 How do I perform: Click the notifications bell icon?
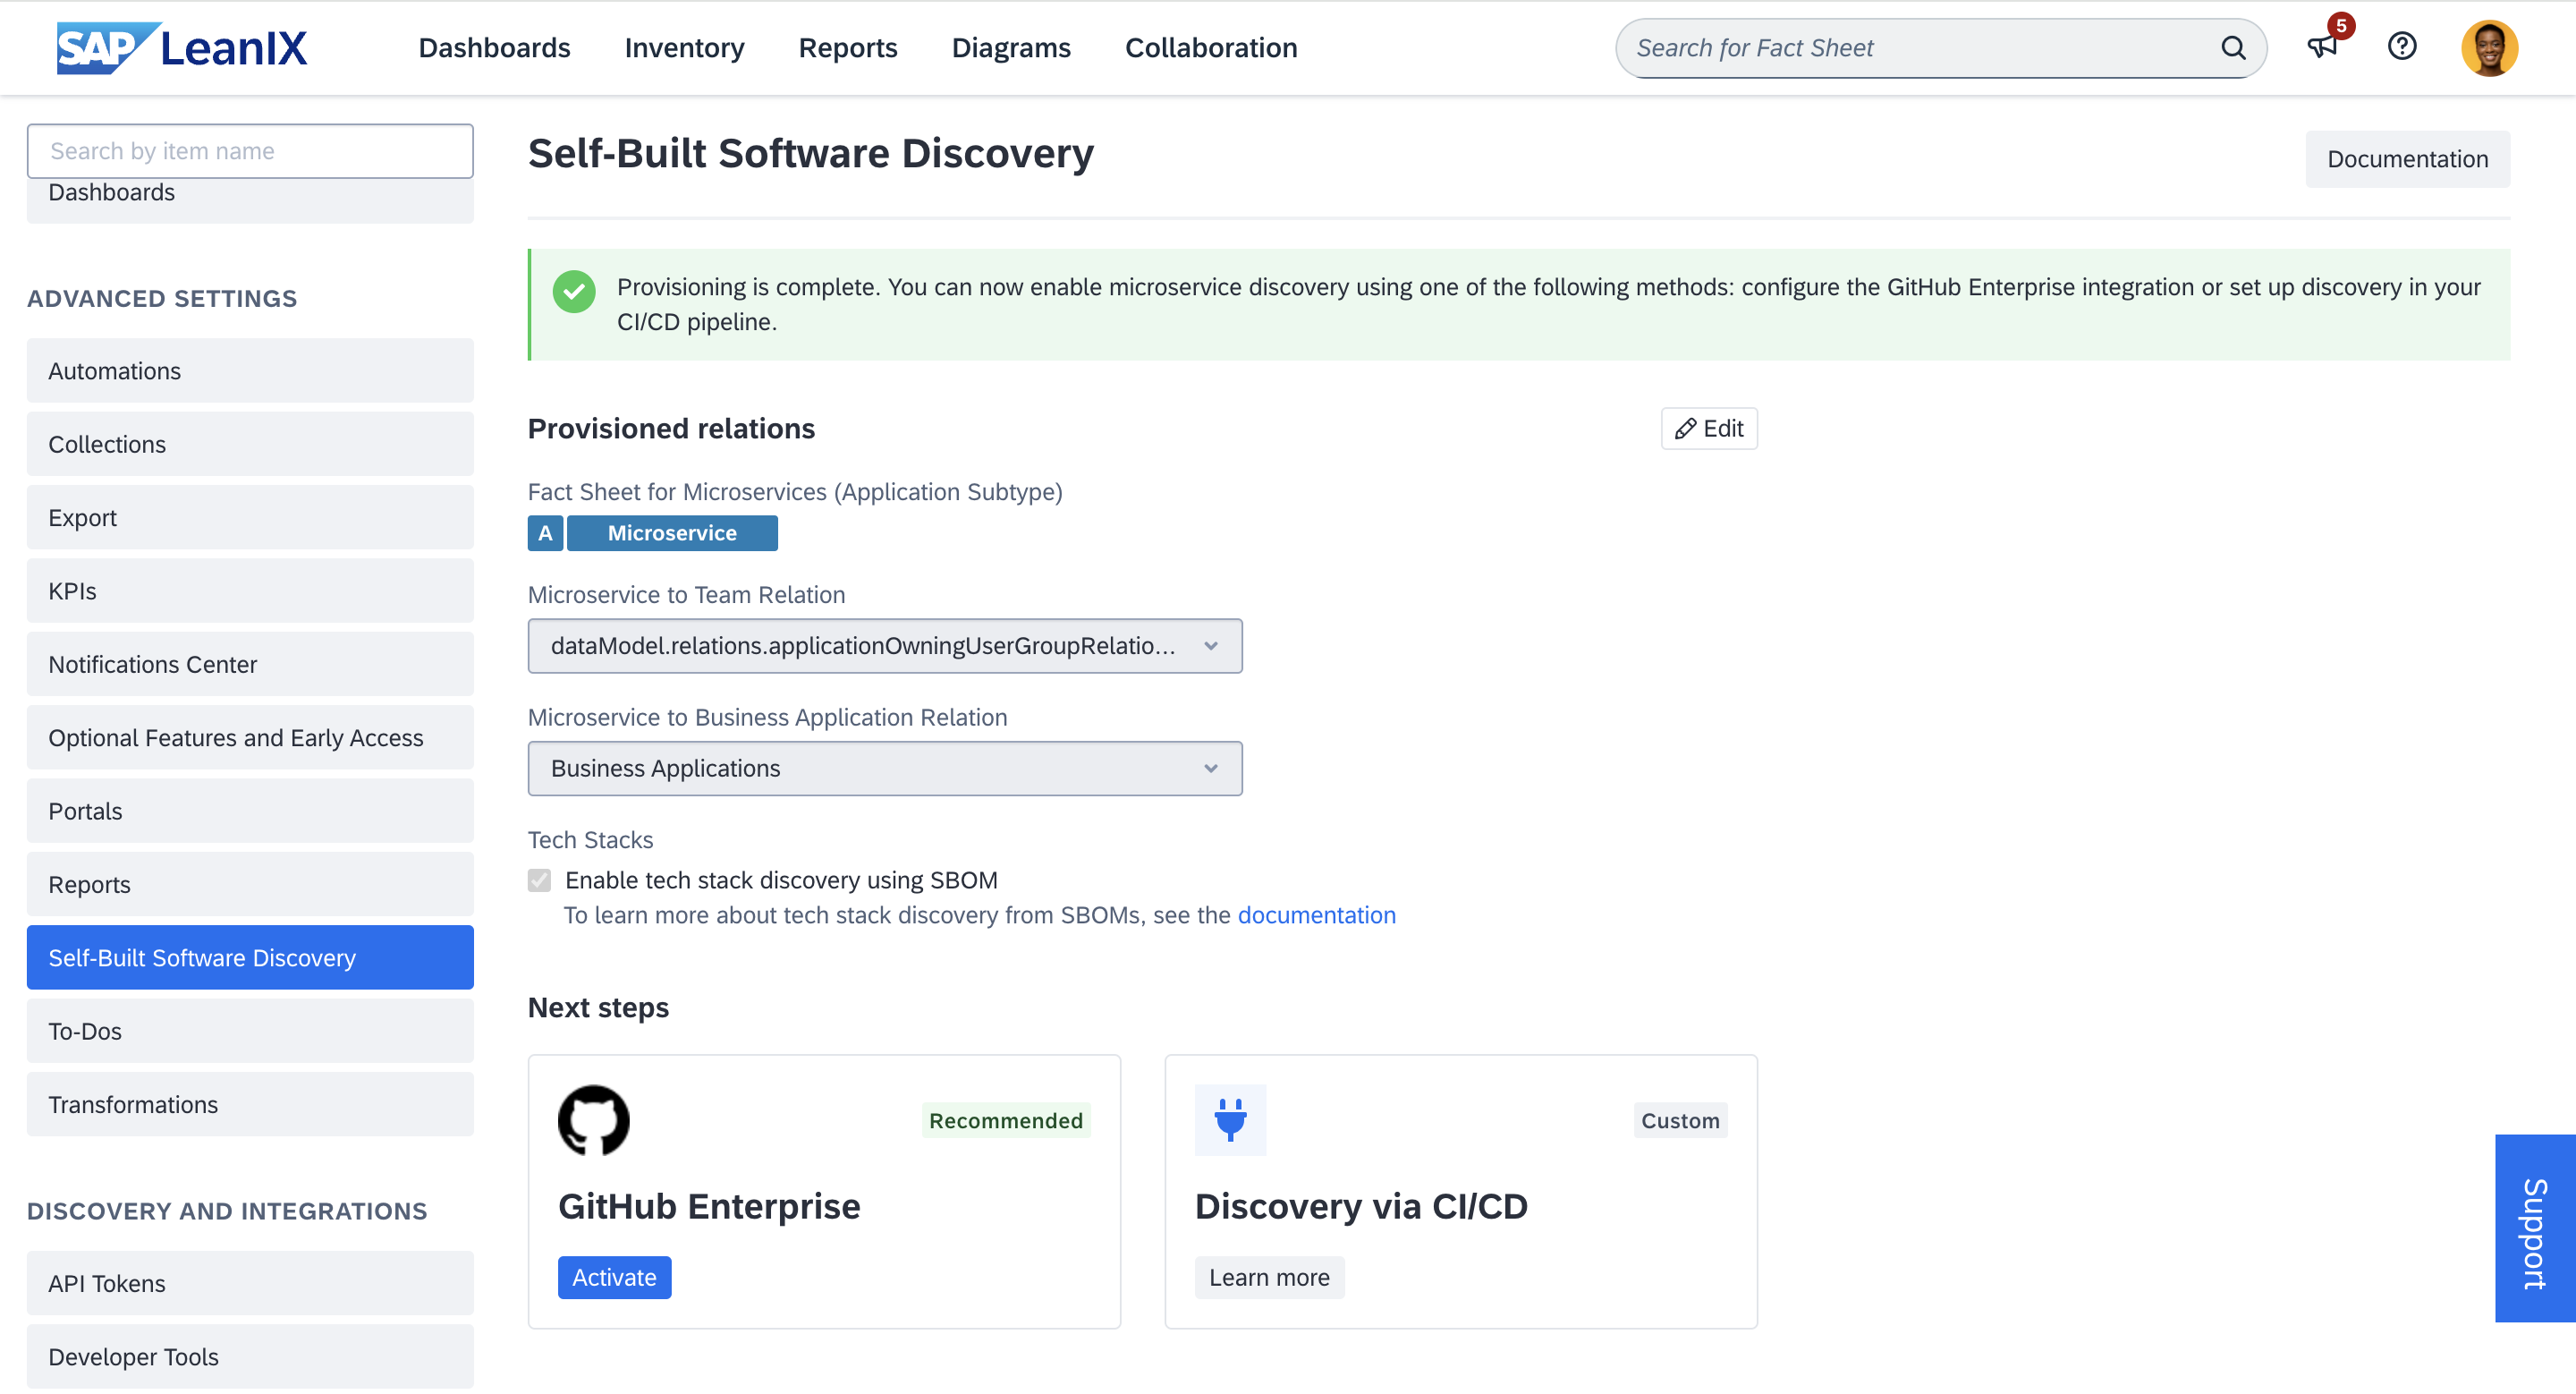[x=2322, y=47]
